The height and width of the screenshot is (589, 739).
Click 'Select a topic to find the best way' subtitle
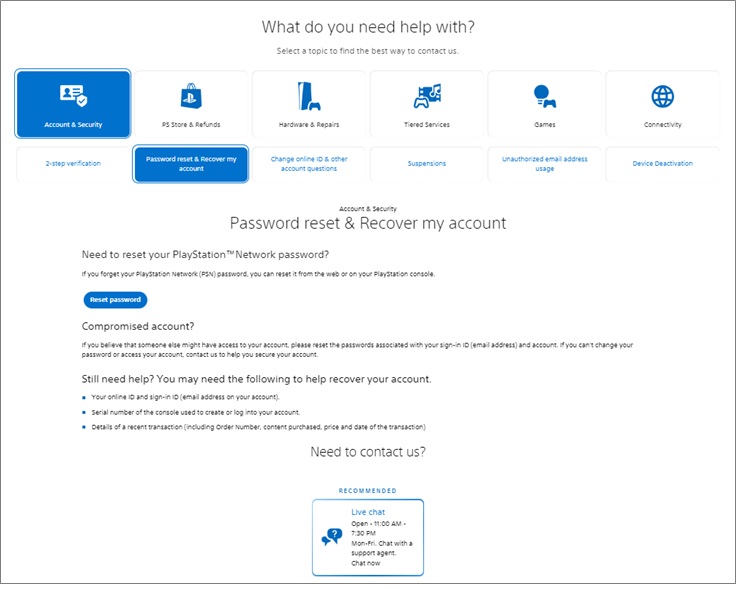(368, 51)
